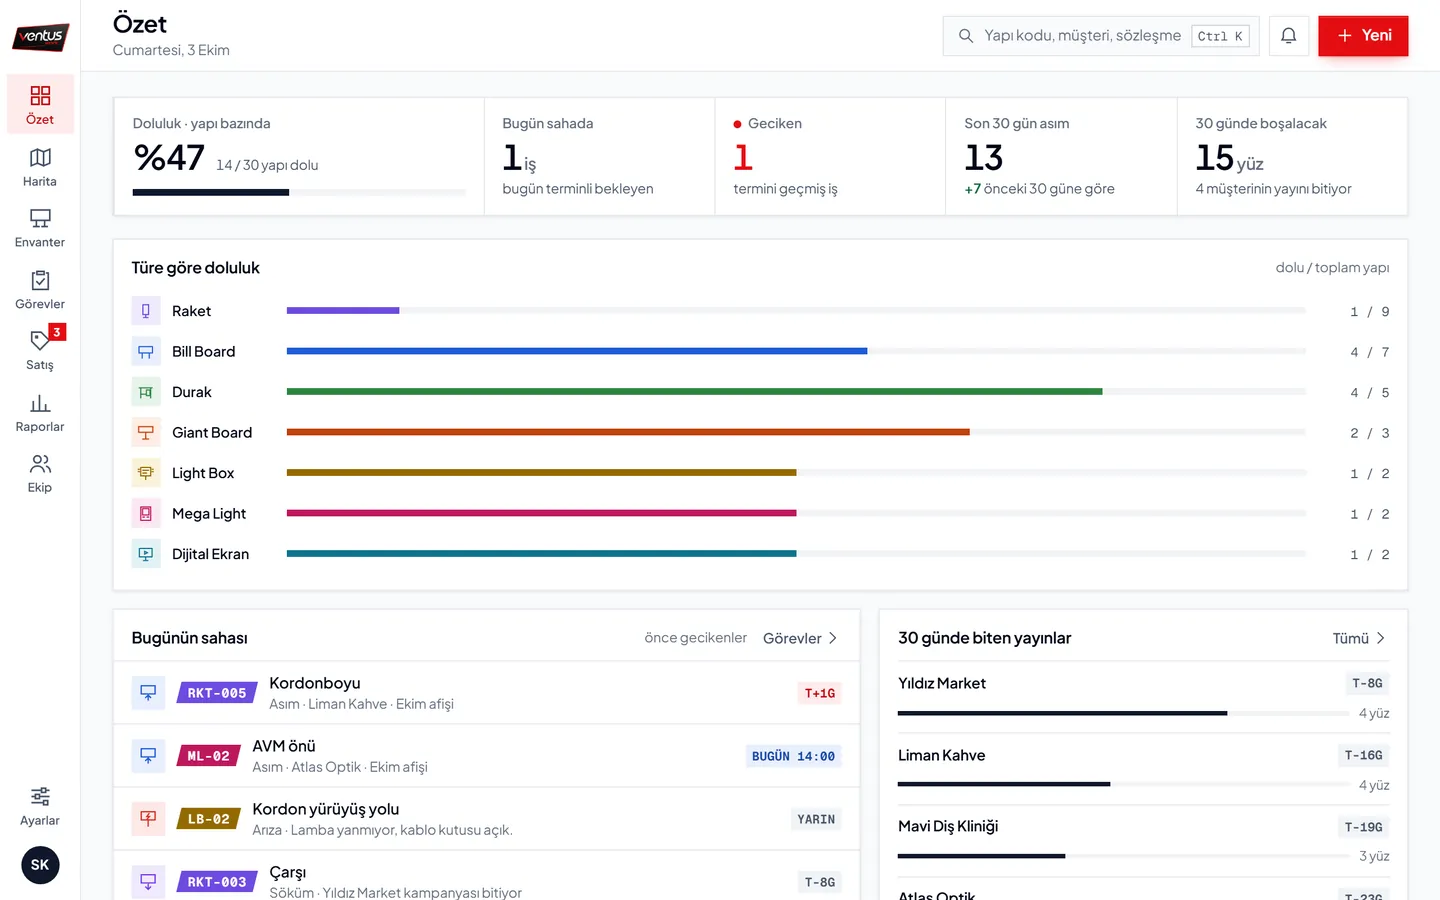Click the Kordon yürüyüş yolu fault icon
Viewport: 1440px width, 900px height.
click(148, 819)
